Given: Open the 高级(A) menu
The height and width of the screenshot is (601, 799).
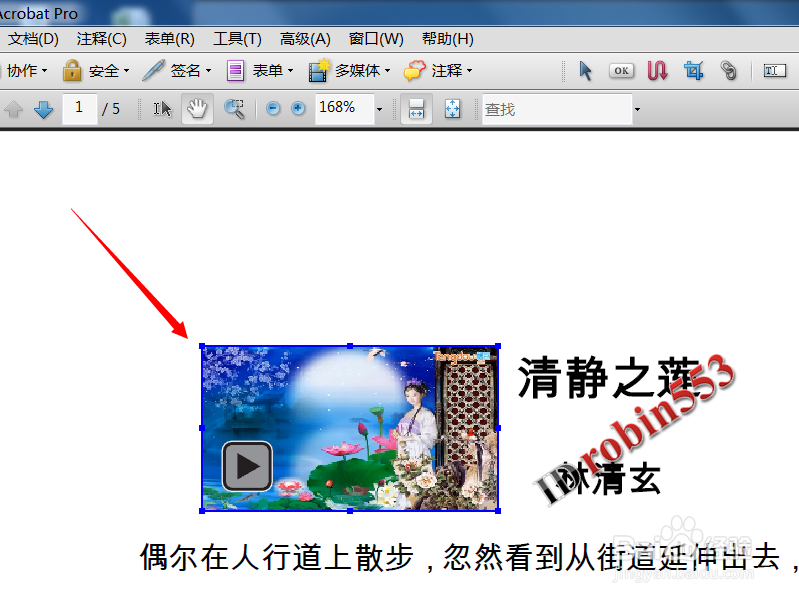Looking at the screenshot, I should [x=305, y=39].
